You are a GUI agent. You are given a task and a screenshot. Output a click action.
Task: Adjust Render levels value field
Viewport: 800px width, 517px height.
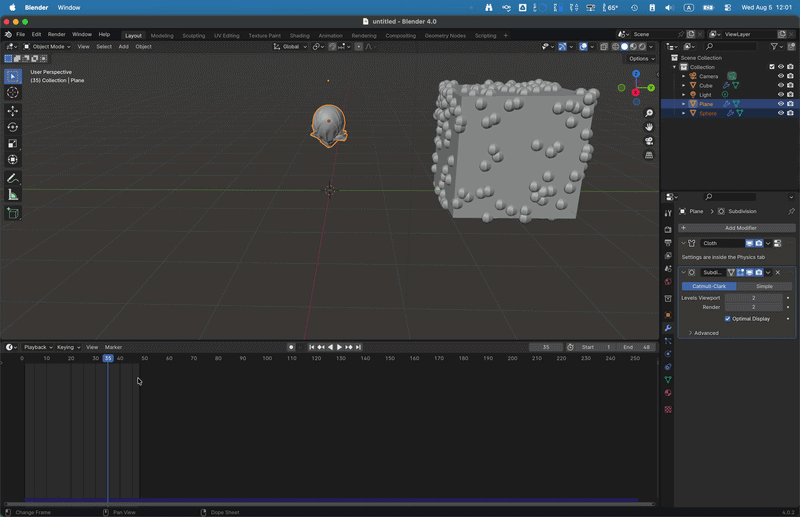(x=754, y=307)
